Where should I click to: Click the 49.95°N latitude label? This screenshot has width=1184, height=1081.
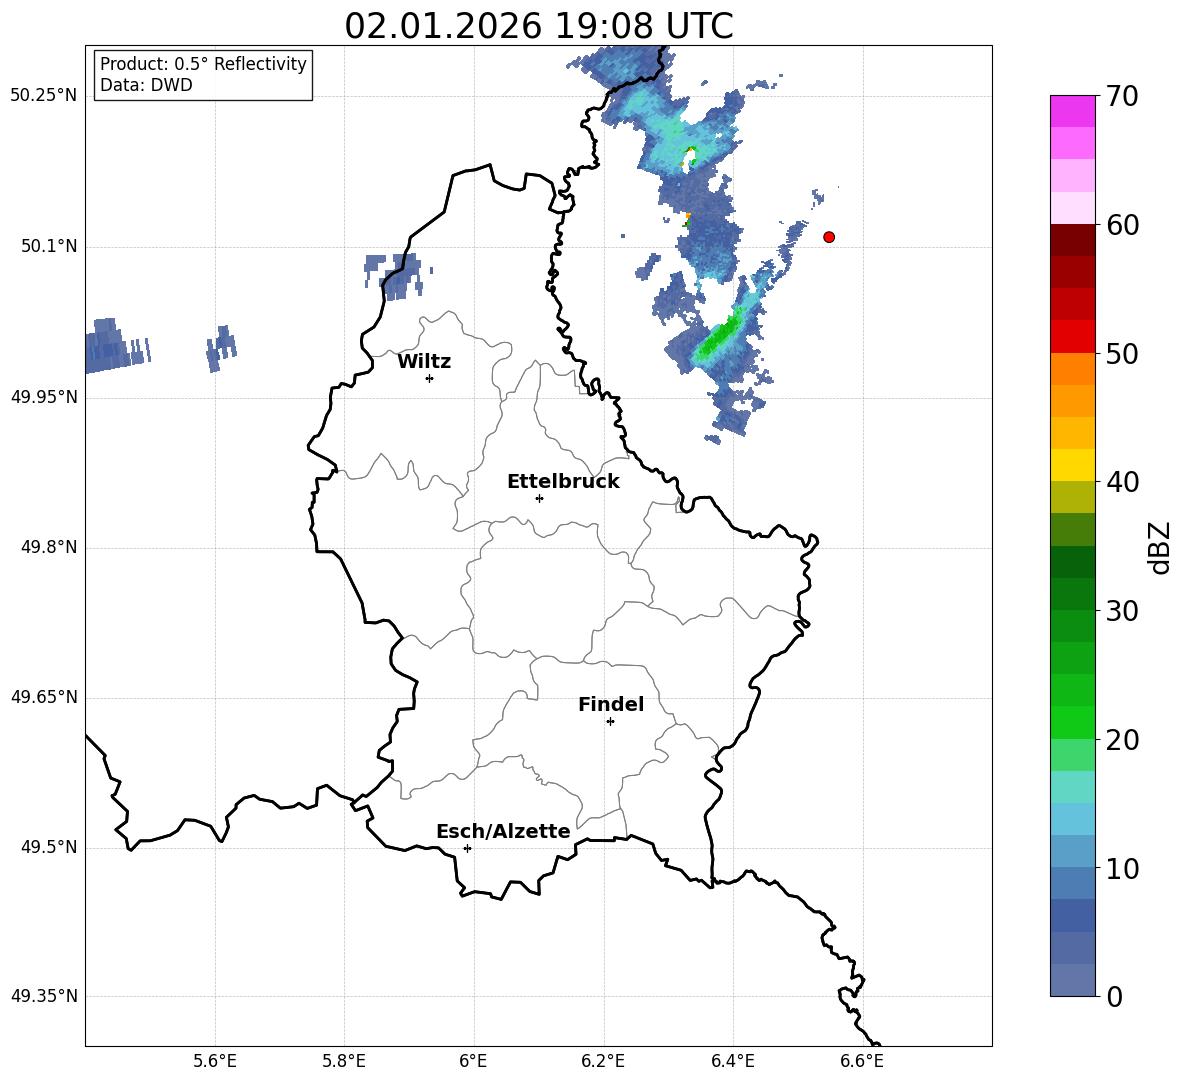[x=44, y=397]
